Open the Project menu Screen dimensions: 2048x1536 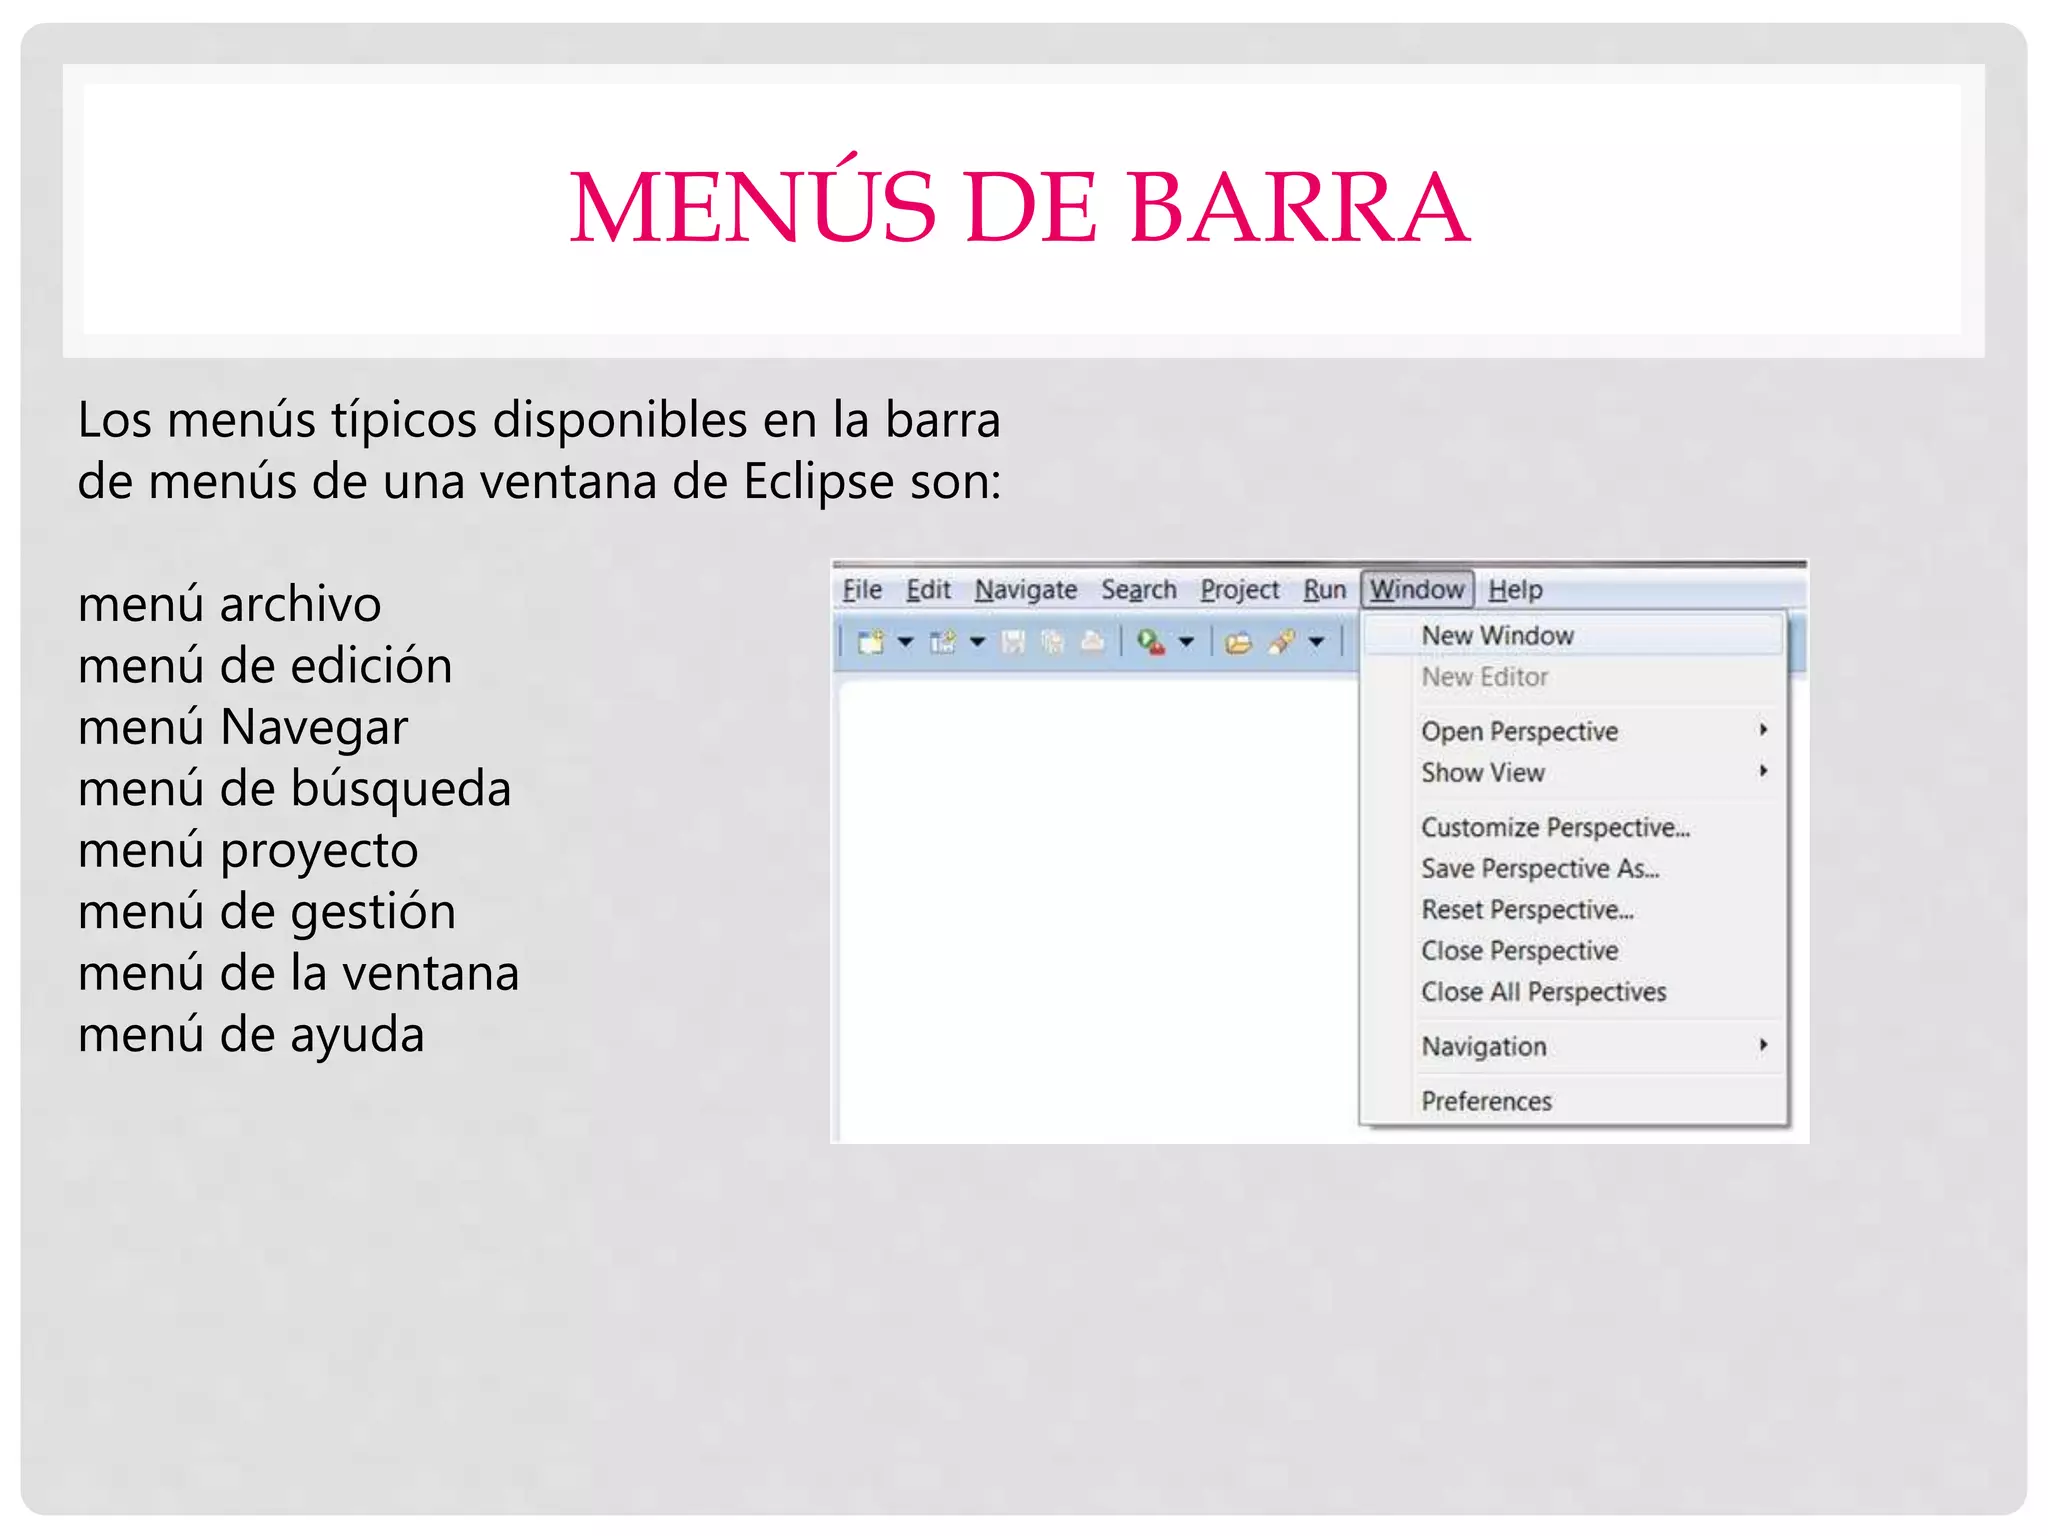(x=1240, y=590)
